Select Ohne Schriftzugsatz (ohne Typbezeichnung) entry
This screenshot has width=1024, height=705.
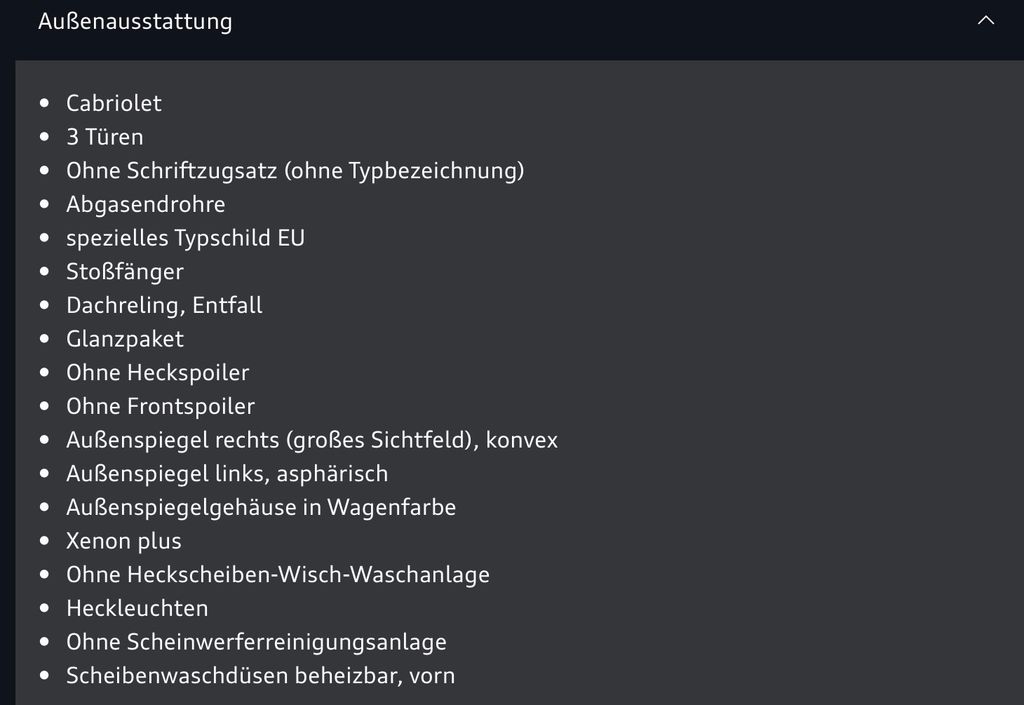click(295, 171)
